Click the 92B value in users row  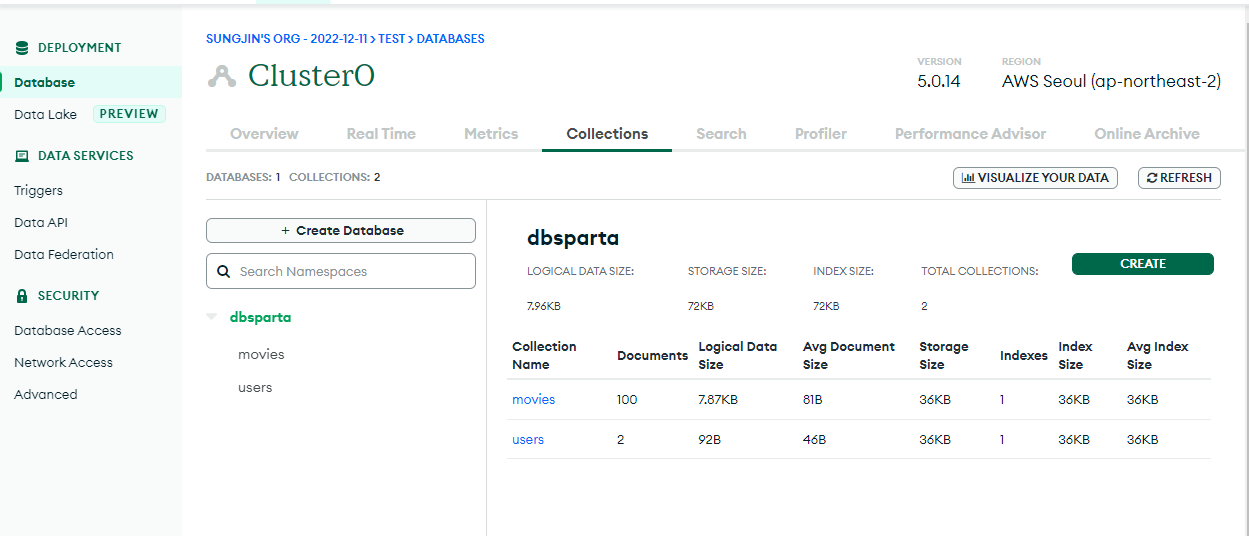709,439
